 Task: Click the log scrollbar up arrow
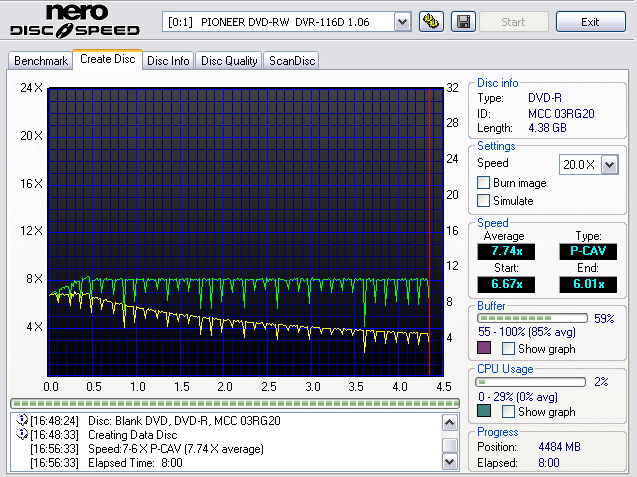coord(451,422)
